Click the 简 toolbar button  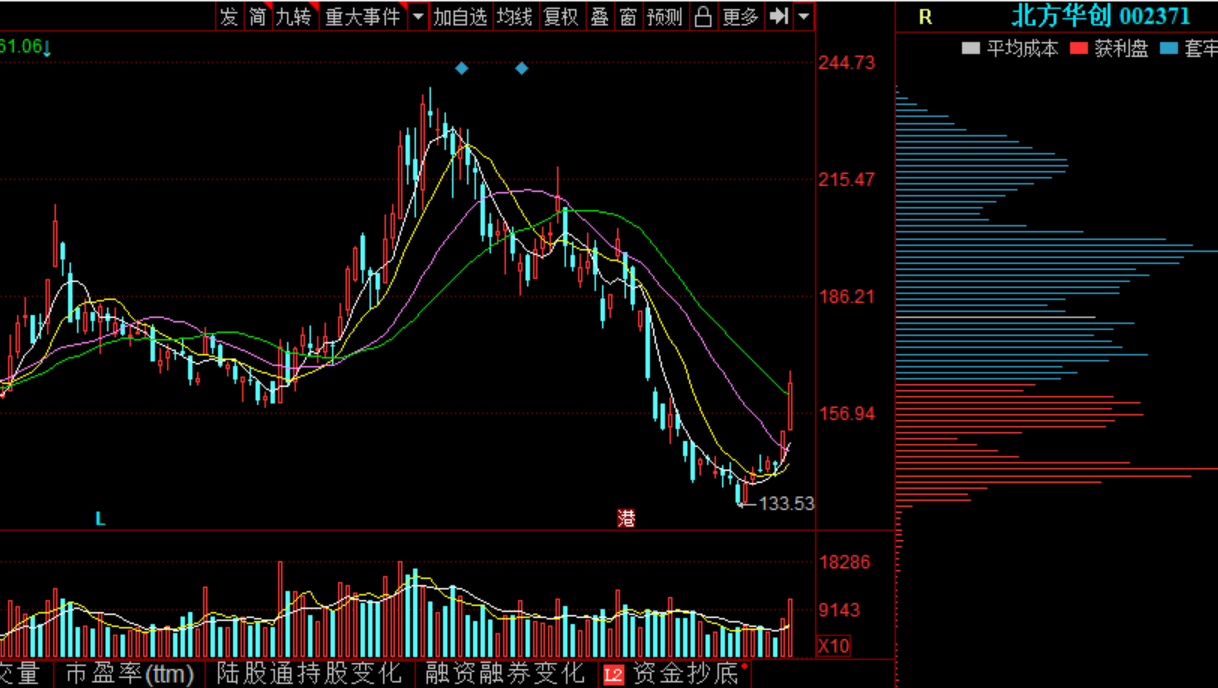258,16
